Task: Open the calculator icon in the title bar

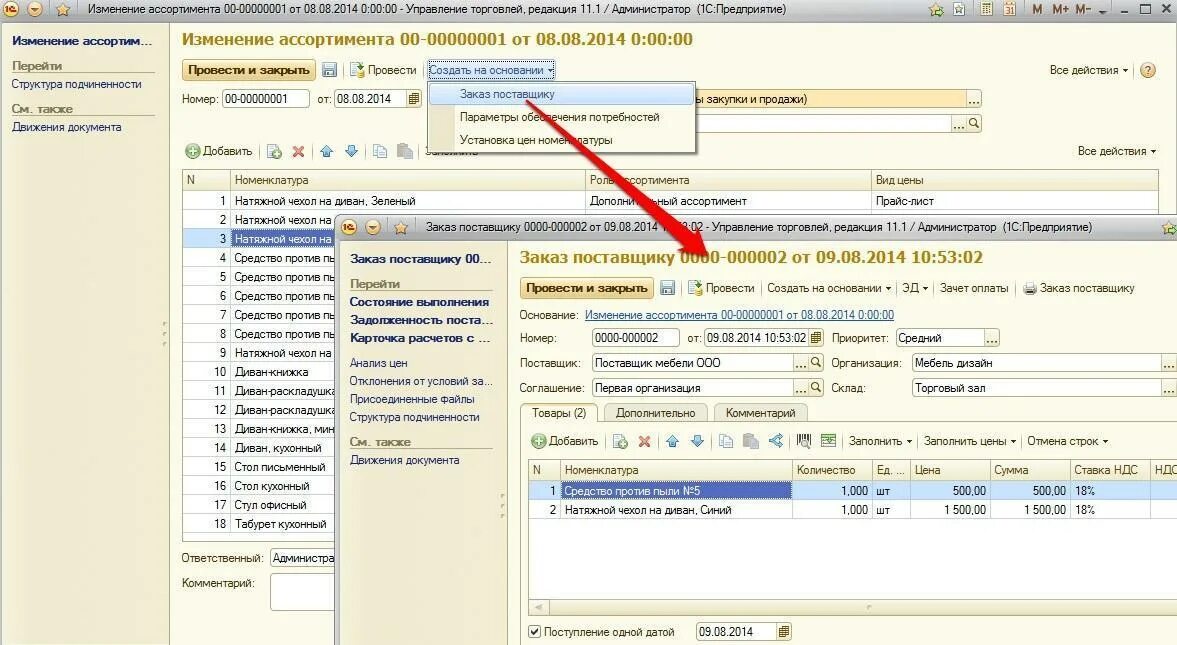Action: [x=987, y=10]
